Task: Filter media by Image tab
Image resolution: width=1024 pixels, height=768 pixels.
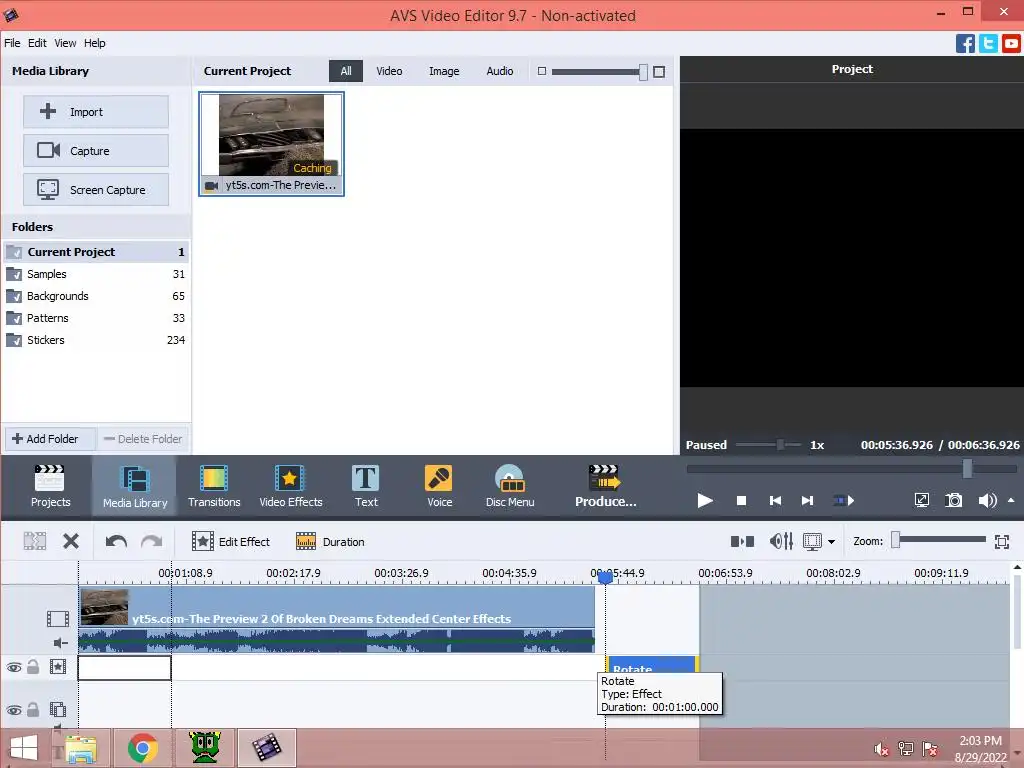Action: tap(444, 71)
